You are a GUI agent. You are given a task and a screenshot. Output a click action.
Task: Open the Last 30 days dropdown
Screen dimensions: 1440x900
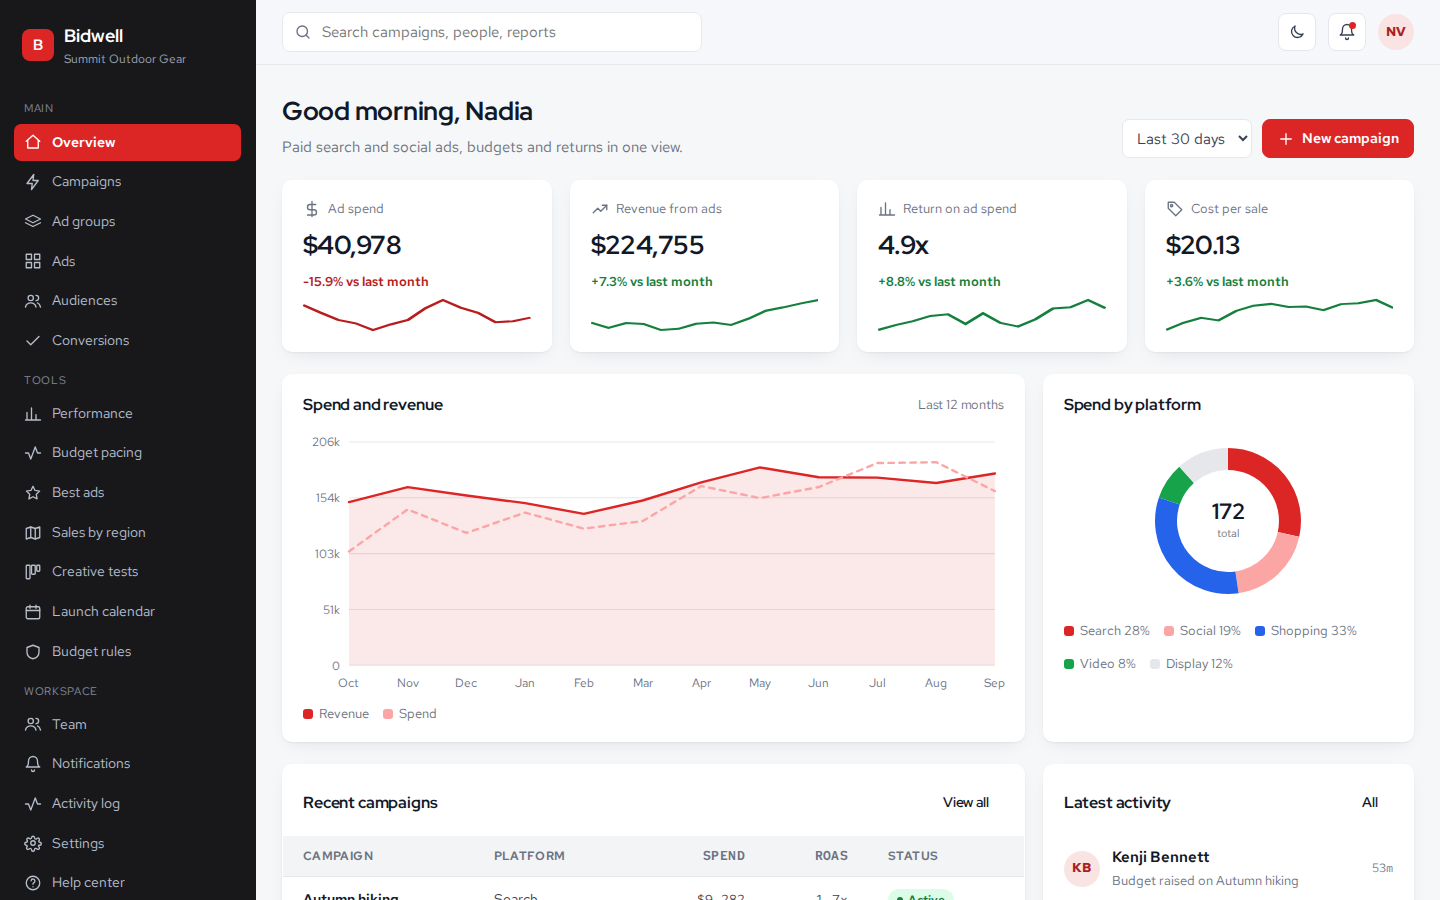(x=1186, y=139)
